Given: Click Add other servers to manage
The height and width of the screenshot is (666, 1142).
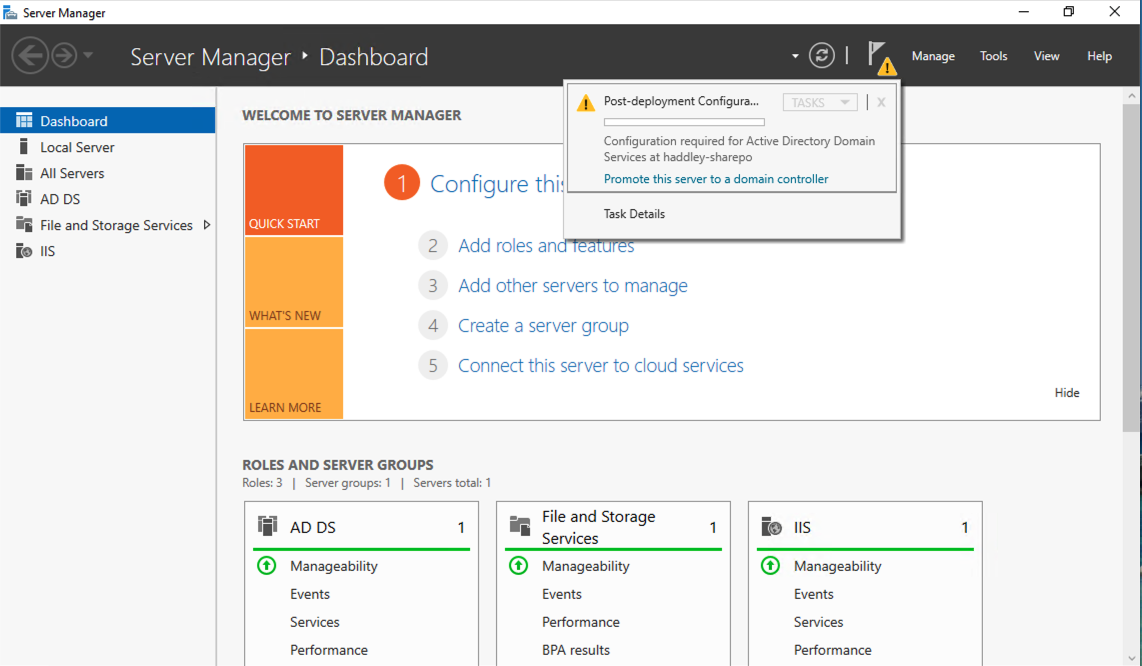Looking at the screenshot, I should tap(572, 286).
